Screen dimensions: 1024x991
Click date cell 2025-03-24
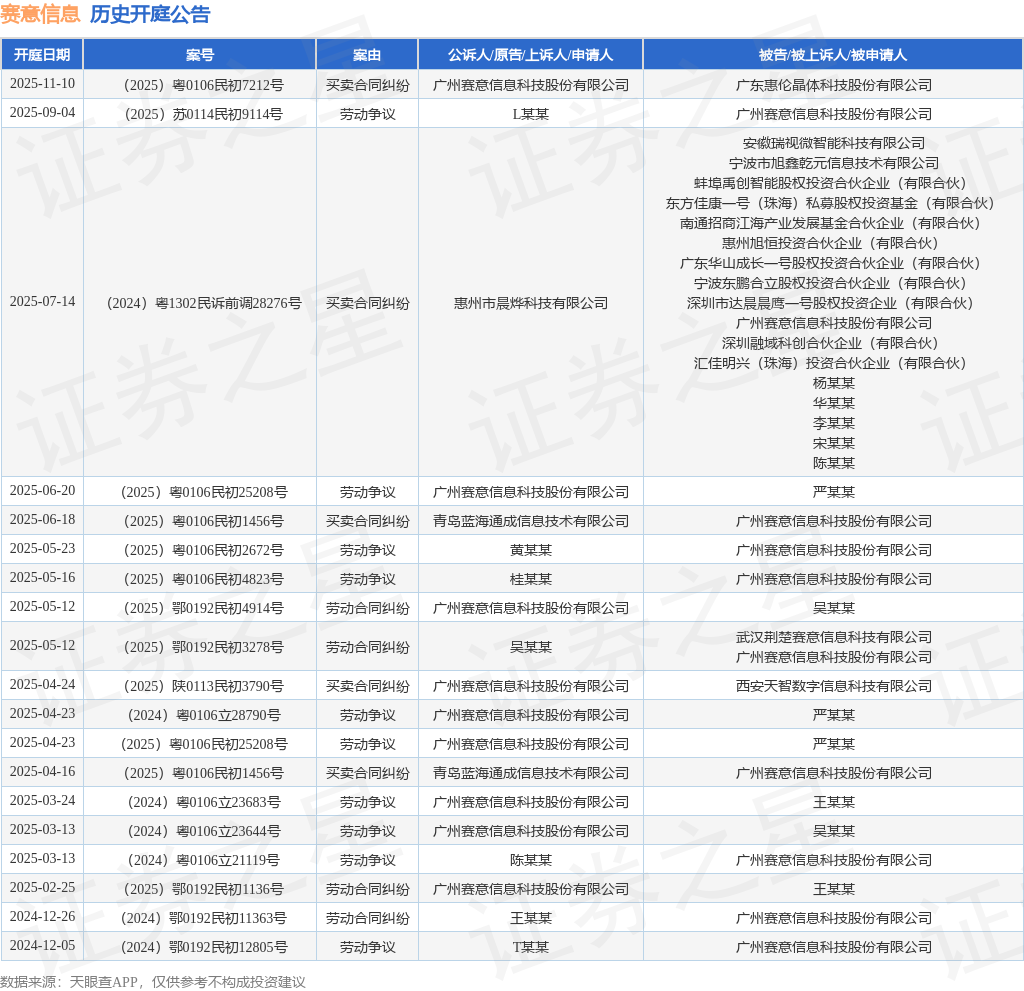[42, 800]
